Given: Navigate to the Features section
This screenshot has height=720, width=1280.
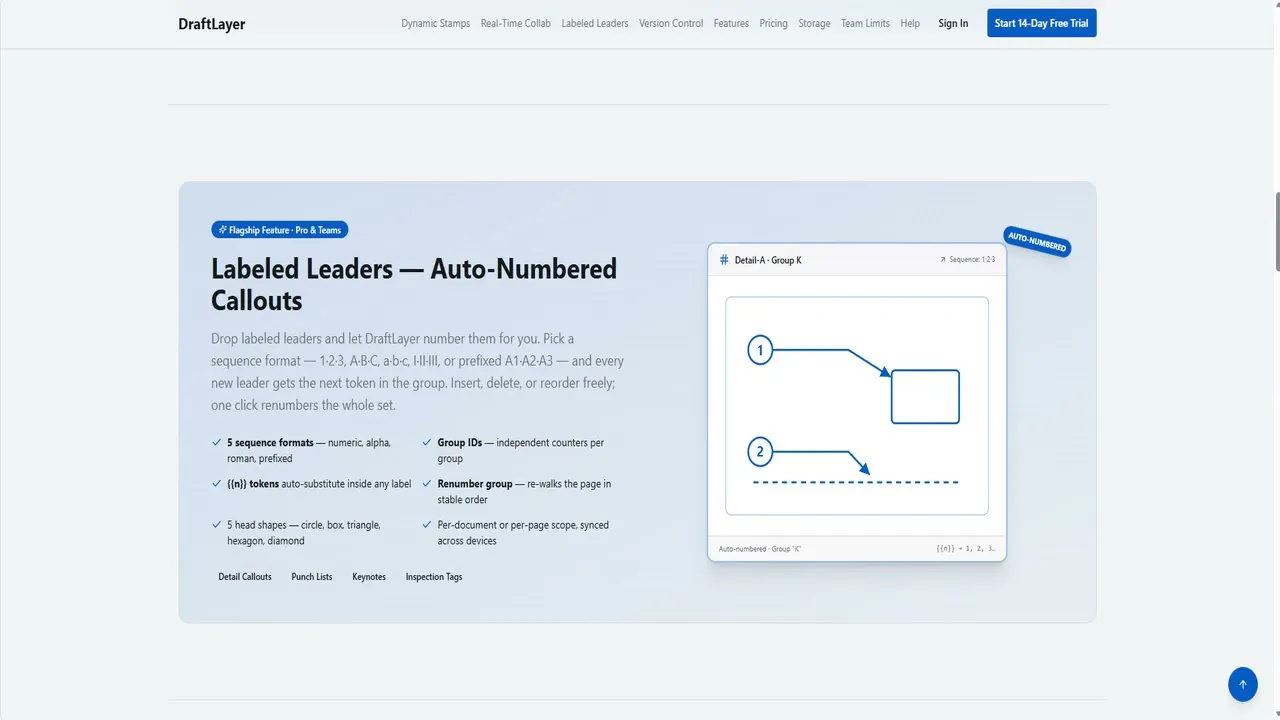Looking at the screenshot, I should click(x=731, y=23).
